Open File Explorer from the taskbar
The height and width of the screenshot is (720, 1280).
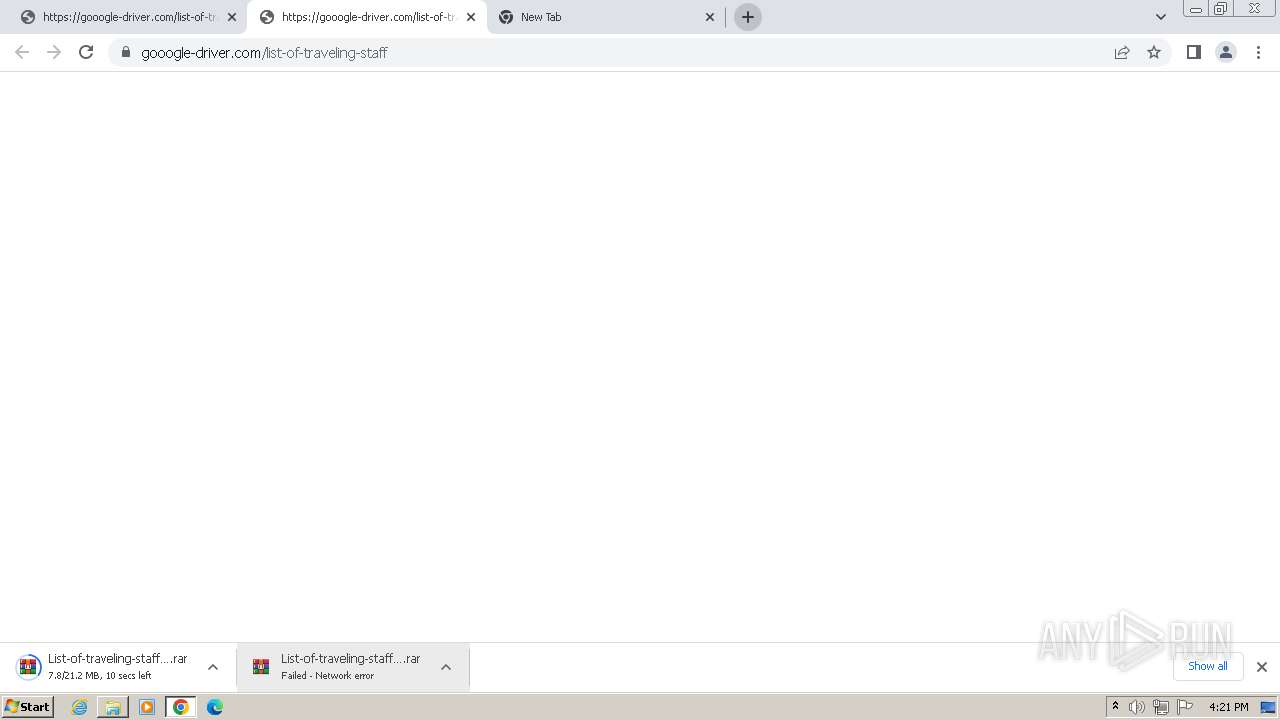[113, 707]
